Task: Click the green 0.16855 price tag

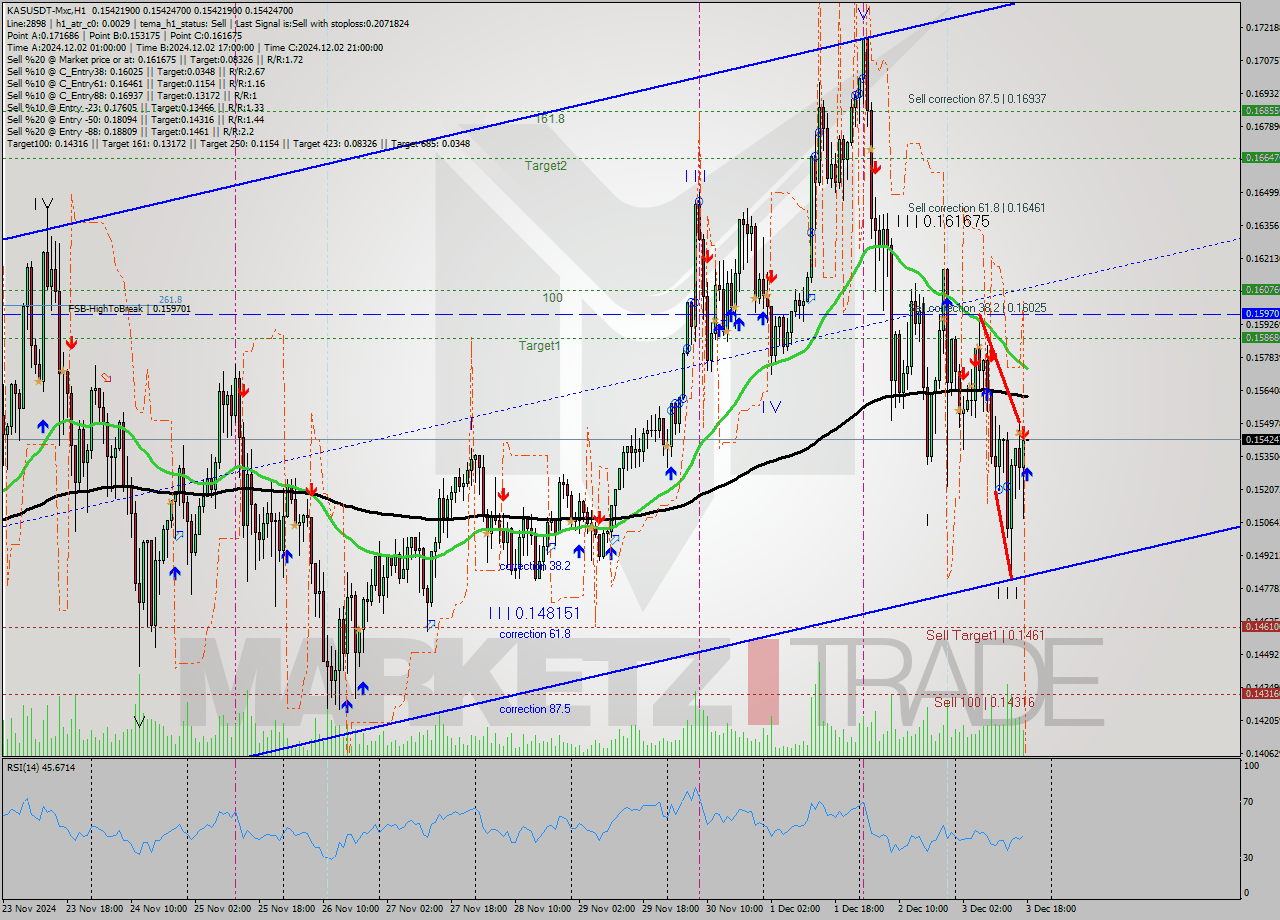Action: tap(1260, 111)
